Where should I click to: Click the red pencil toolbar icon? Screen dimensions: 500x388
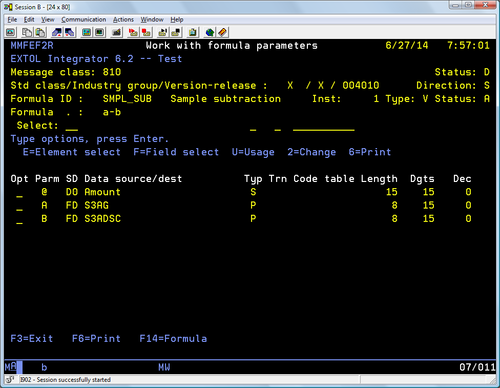[x=222, y=32]
